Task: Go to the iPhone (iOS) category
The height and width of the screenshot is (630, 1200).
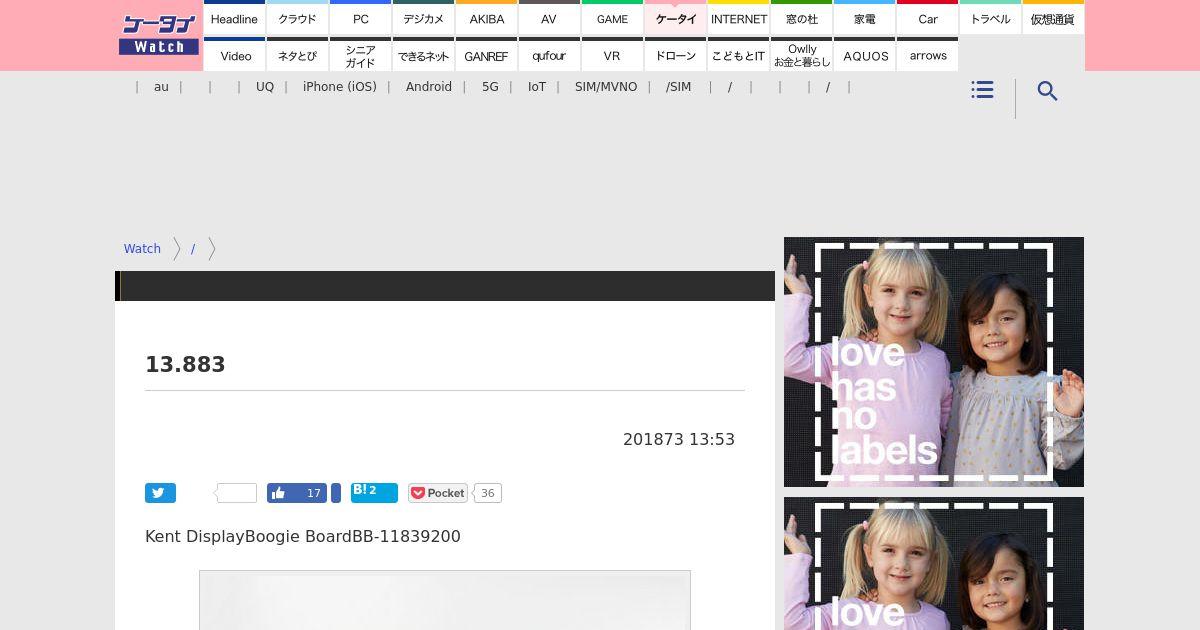Action: click(340, 87)
